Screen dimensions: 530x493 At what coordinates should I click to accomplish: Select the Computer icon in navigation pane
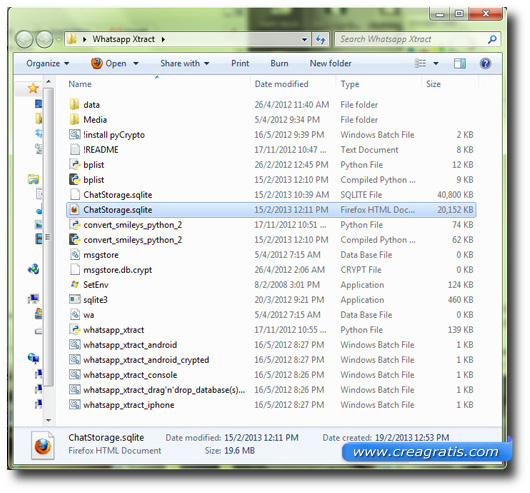click(33, 298)
